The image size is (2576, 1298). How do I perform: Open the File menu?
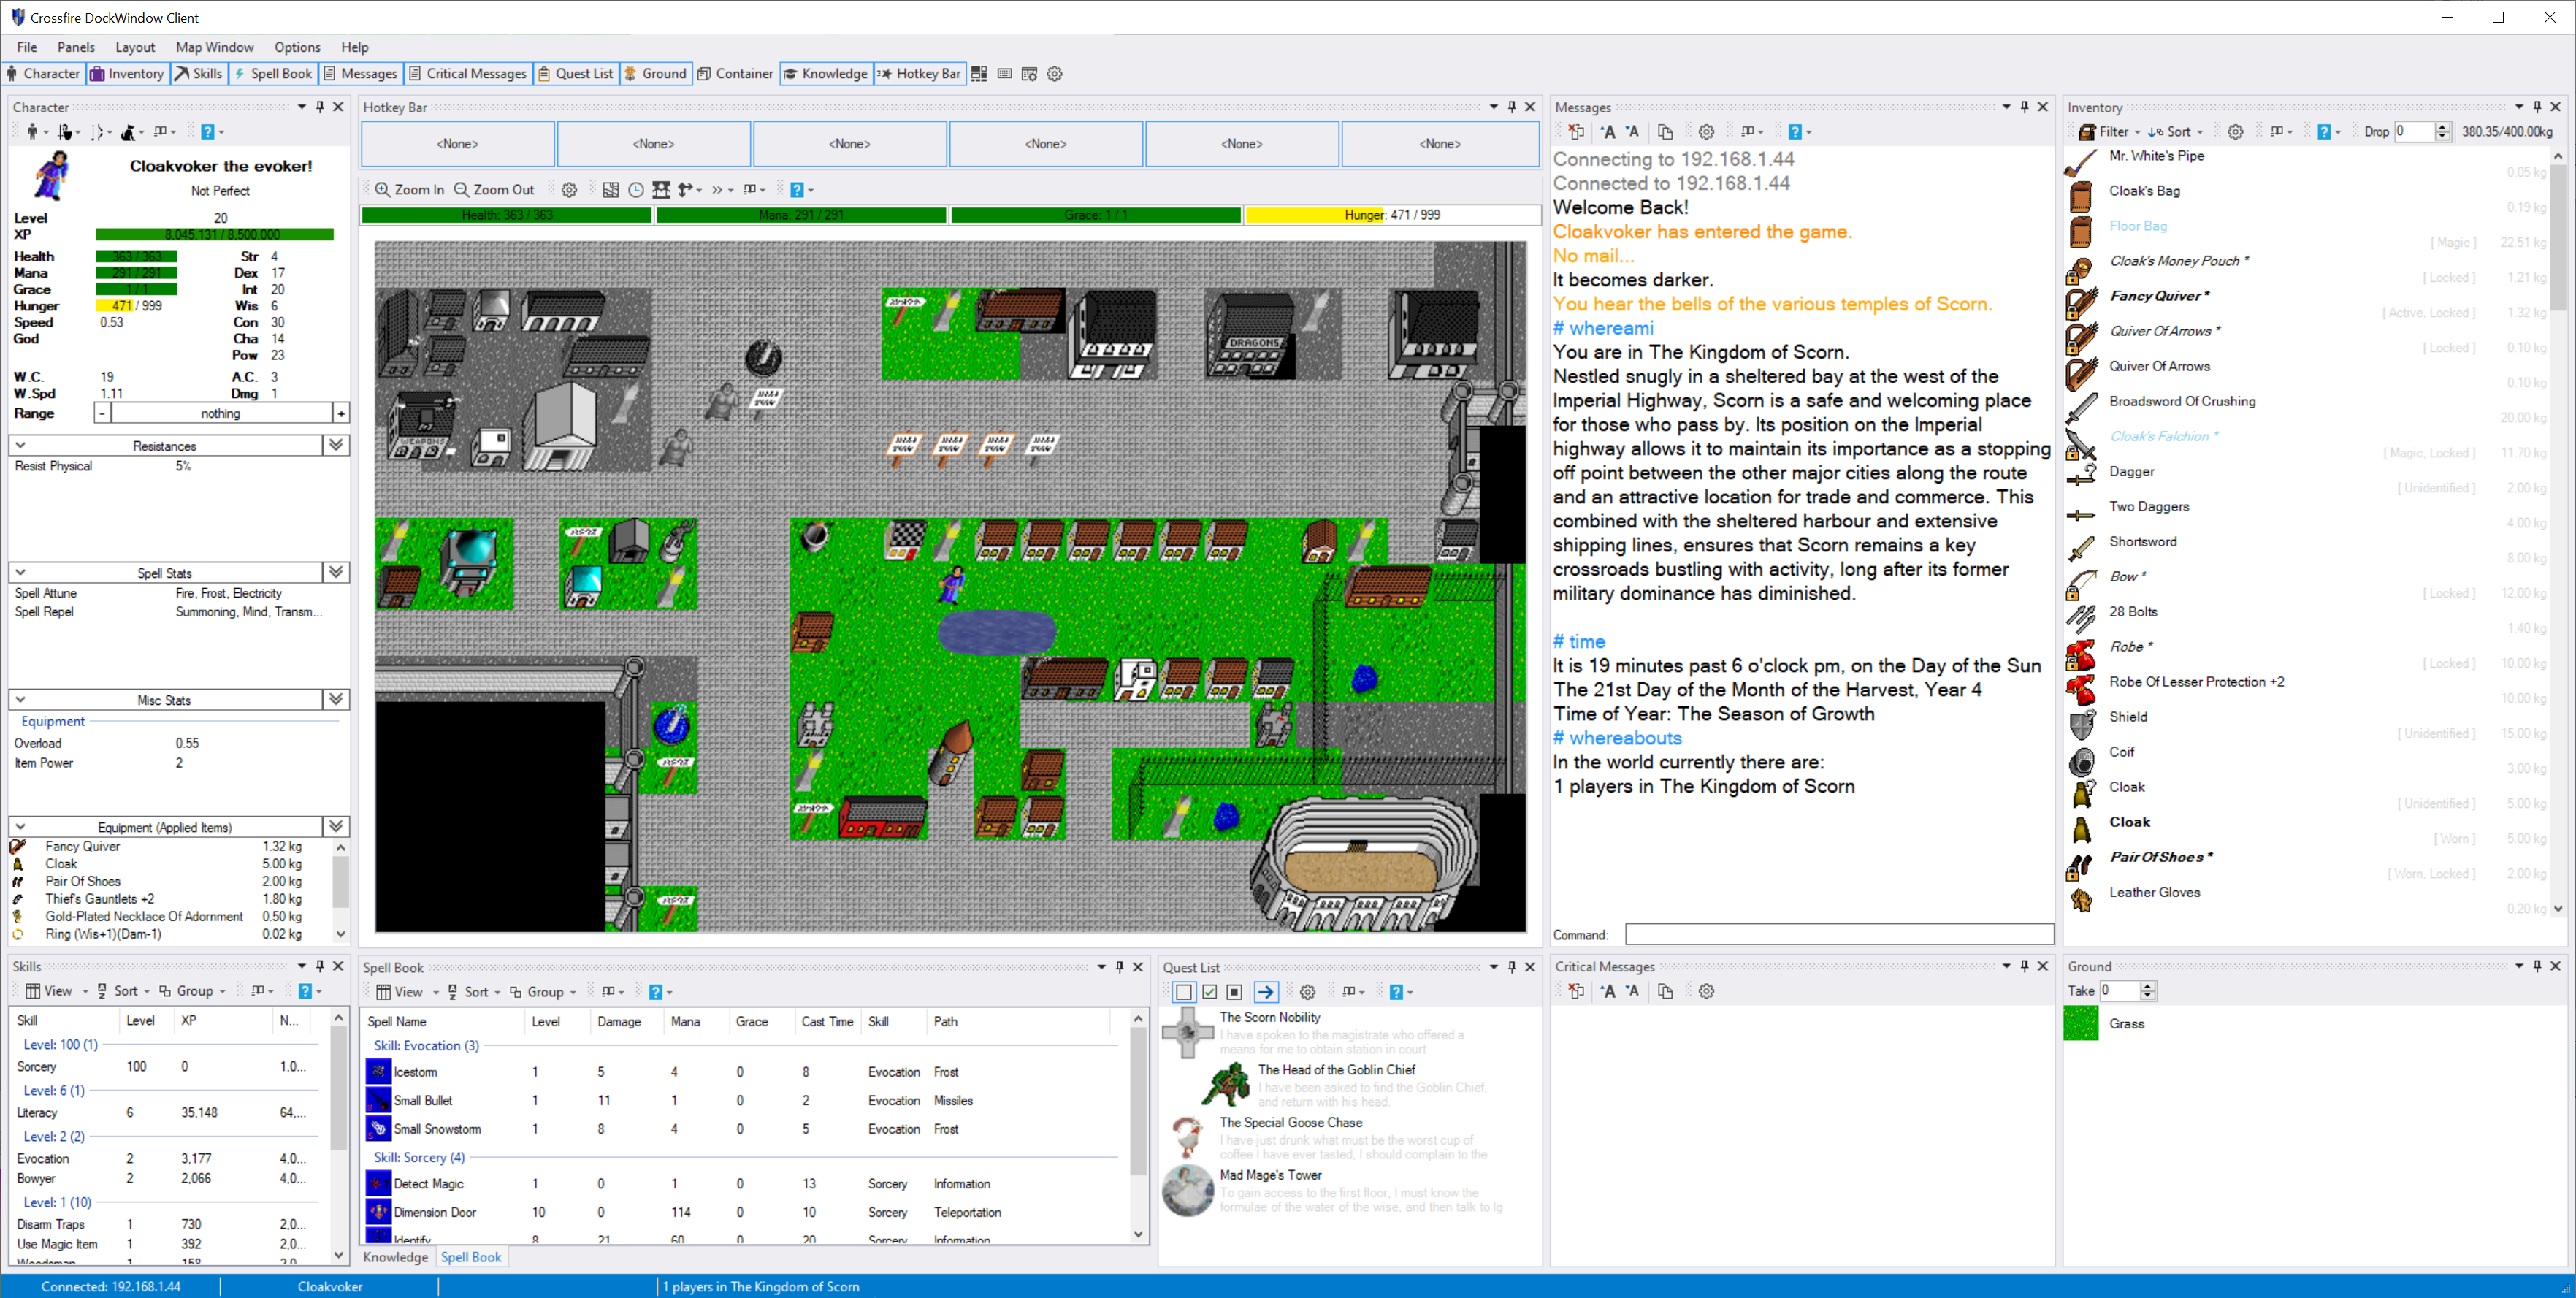[27, 47]
